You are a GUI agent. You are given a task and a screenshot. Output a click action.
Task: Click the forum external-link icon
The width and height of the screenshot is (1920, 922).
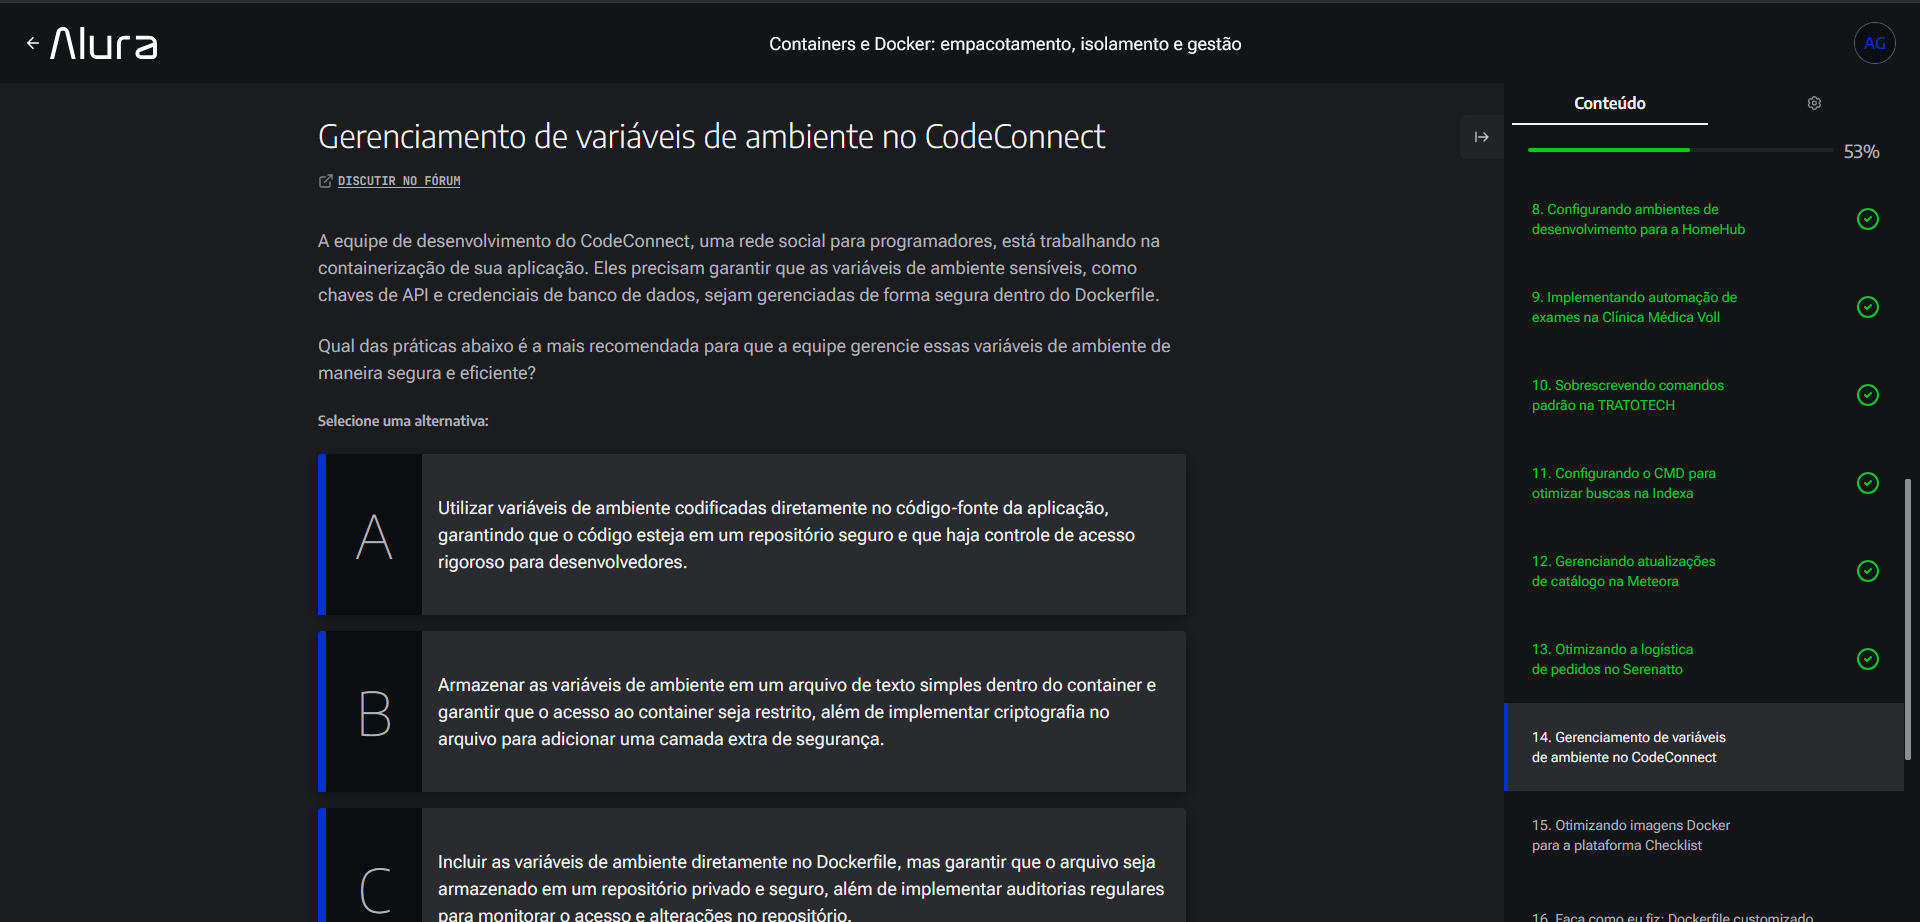click(325, 181)
